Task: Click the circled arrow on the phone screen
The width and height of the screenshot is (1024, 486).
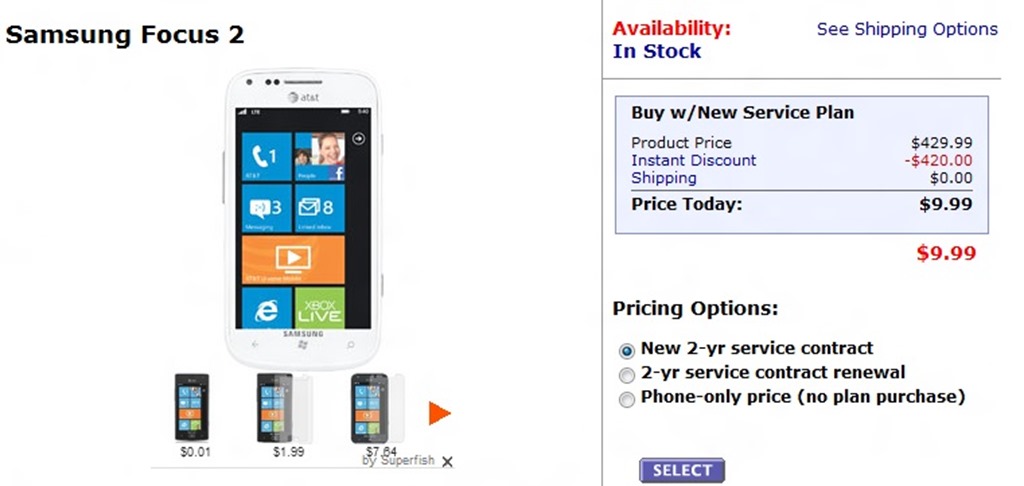Action: point(358,139)
